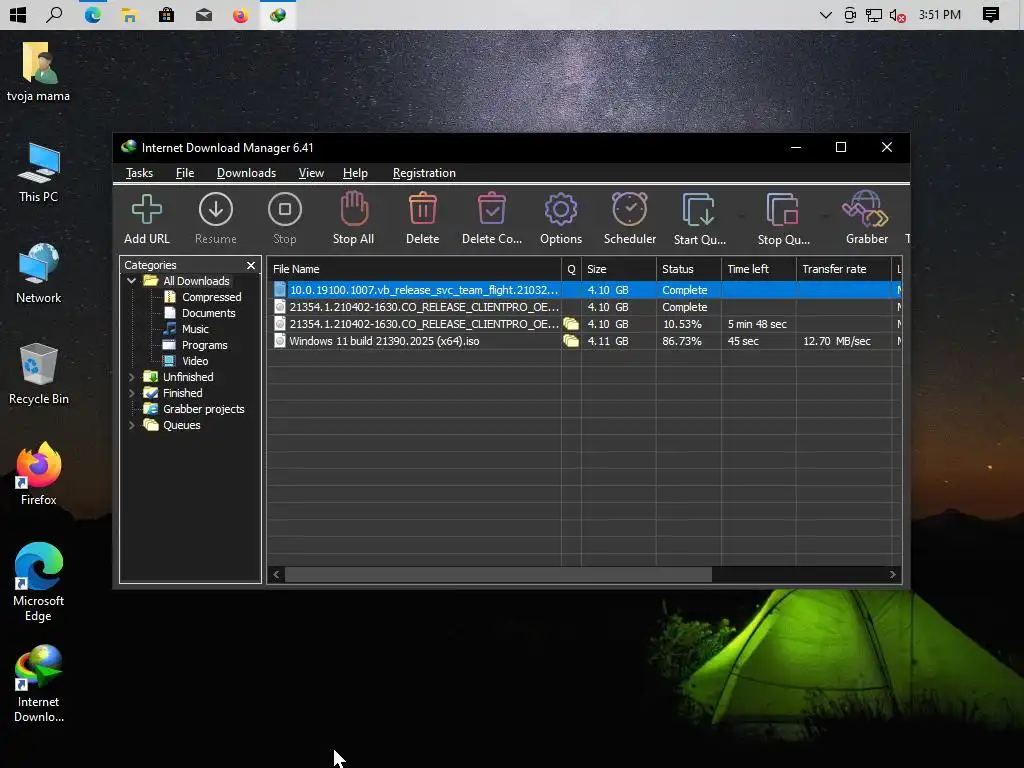The image size is (1024, 768).
Task: Click the Add URL toolbar icon
Action: point(147,210)
